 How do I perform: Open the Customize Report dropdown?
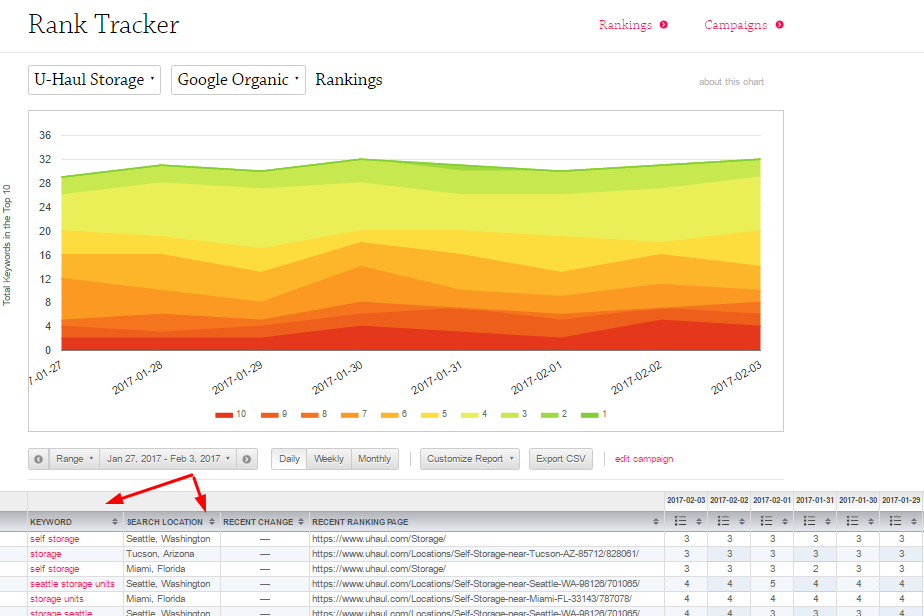tap(470, 459)
